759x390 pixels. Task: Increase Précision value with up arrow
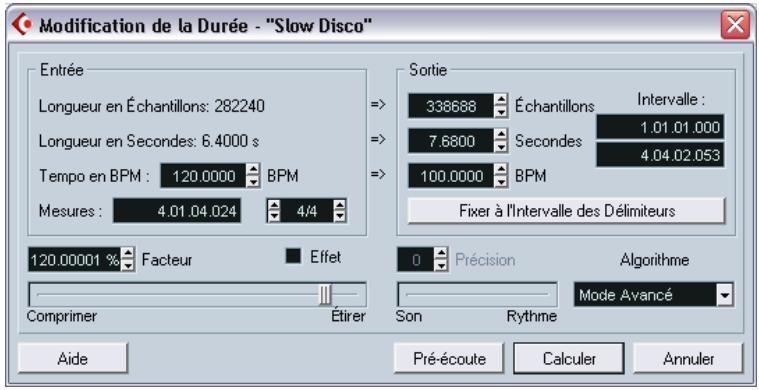[440, 254]
